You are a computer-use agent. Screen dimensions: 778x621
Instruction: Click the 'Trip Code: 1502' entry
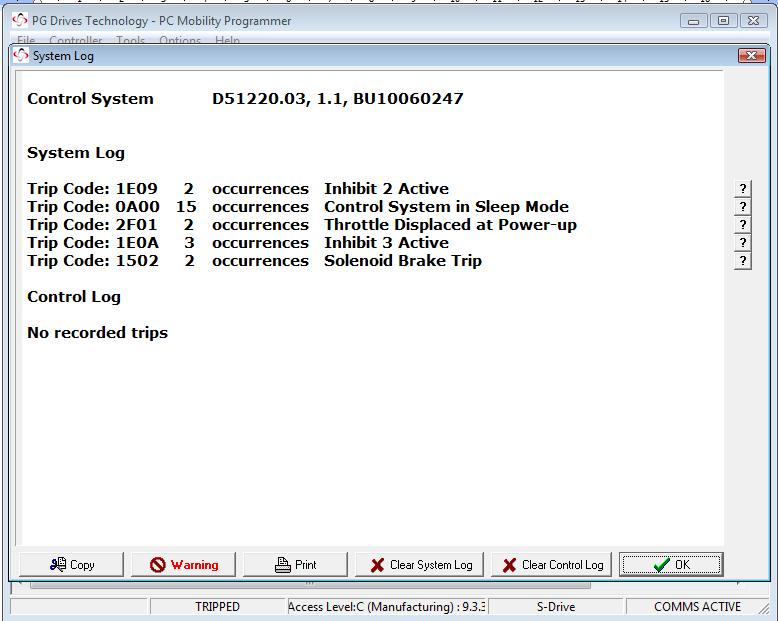[x=93, y=261]
